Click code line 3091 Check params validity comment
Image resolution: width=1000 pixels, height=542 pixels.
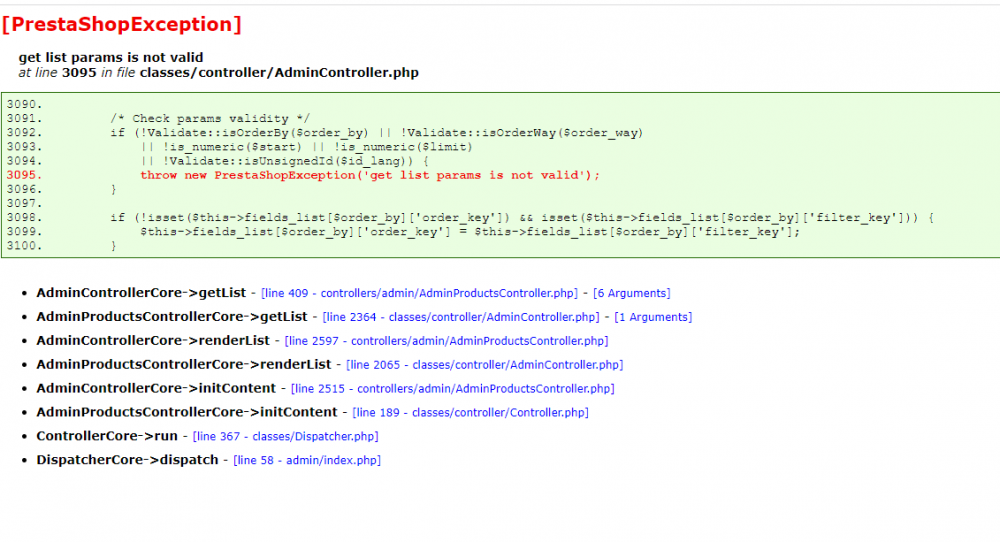click(x=210, y=119)
